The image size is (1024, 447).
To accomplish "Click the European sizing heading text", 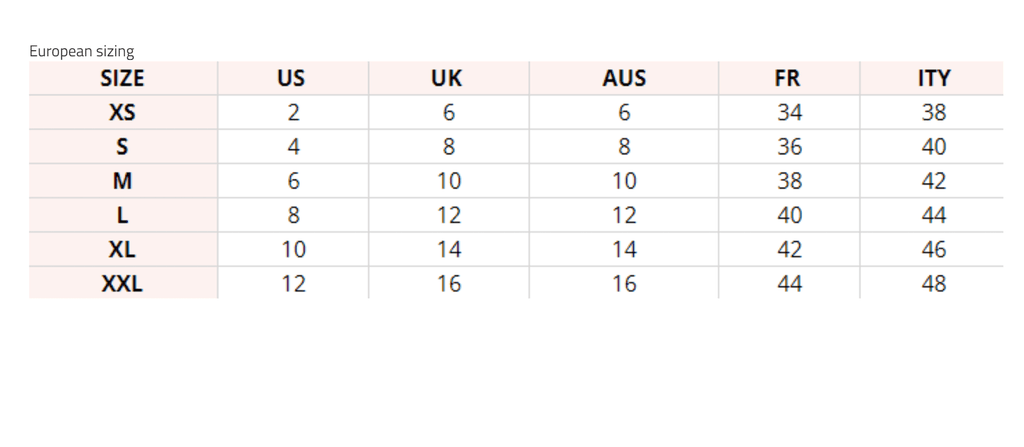I will (82, 51).
